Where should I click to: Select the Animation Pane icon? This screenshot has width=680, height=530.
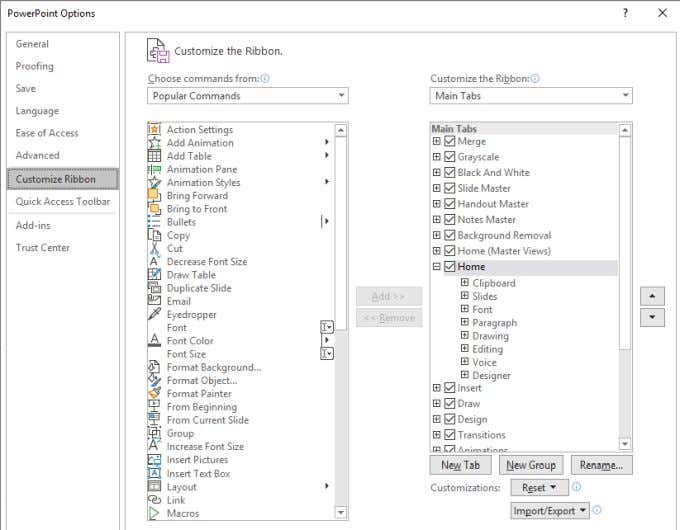point(154,169)
